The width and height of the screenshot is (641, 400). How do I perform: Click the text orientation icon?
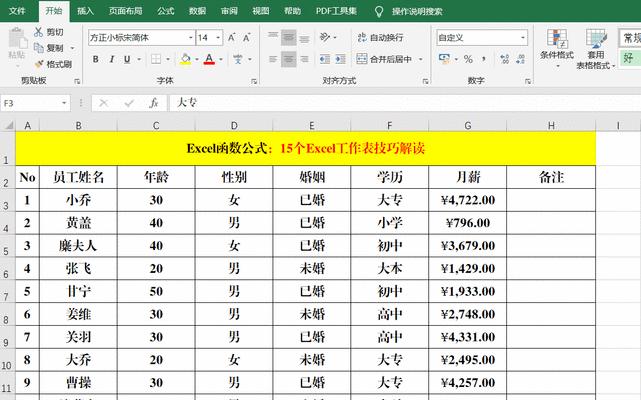[325, 37]
